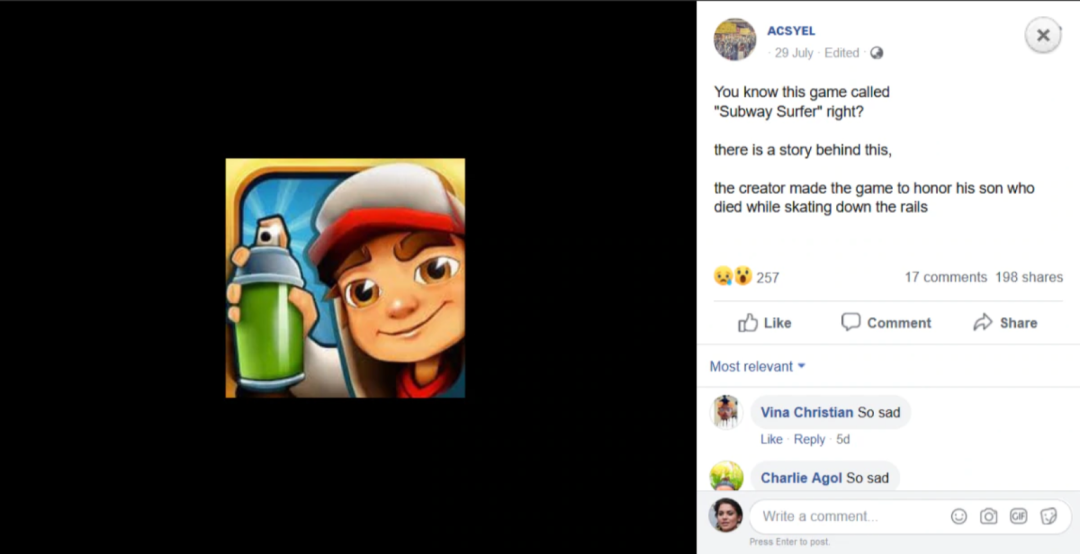Click "Press Enter to post." hint text
Screen dimensions: 1080x554
(x=789, y=542)
